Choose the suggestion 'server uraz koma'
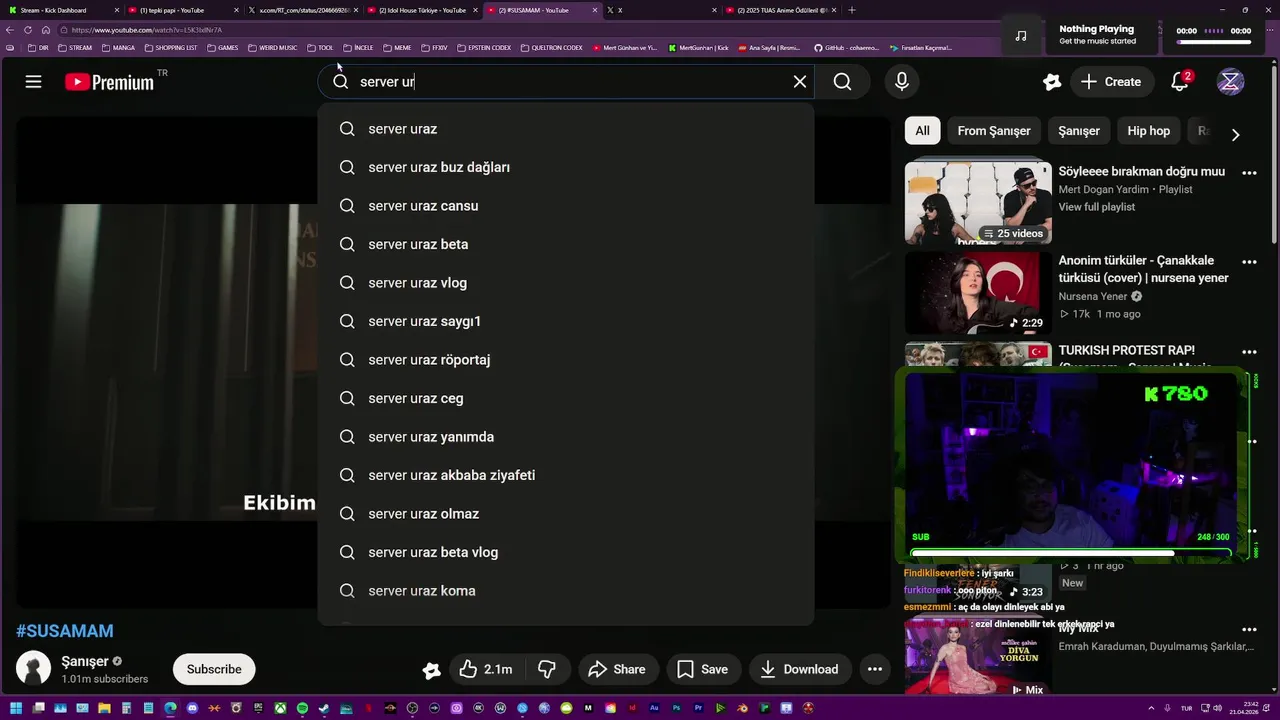1280x720 pixels. tap(566, 591)
